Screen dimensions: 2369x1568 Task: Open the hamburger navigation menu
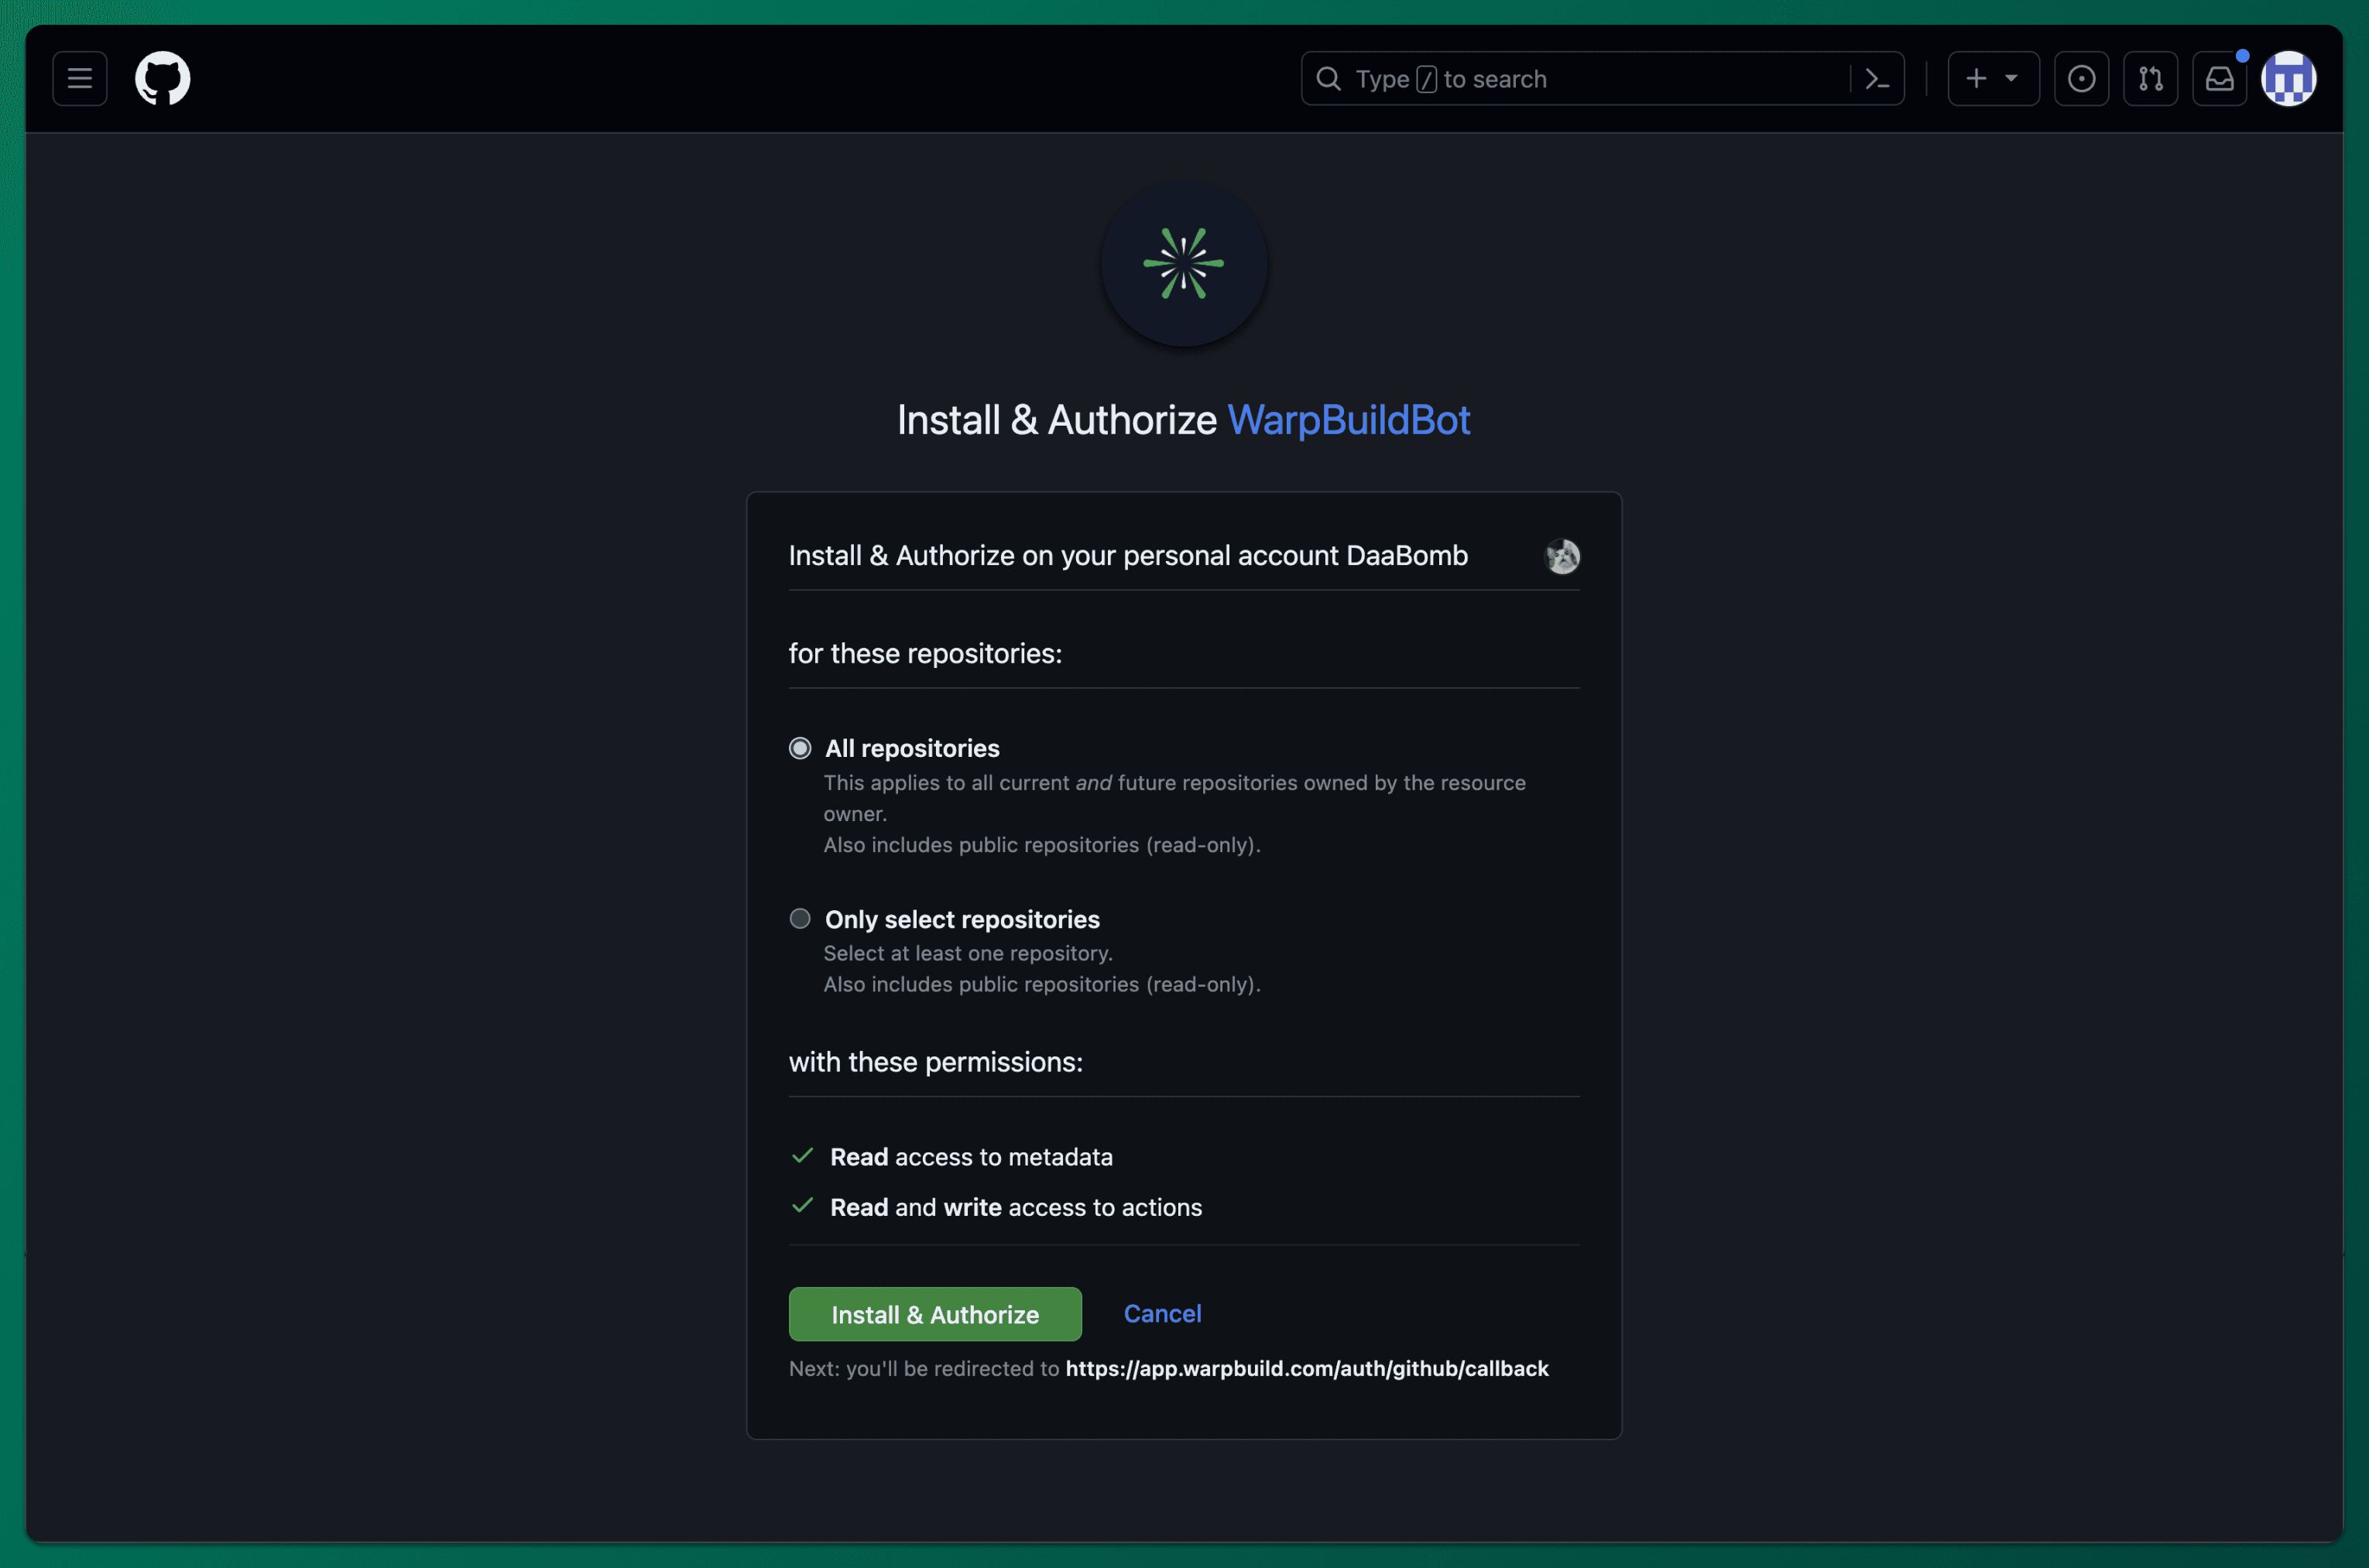click(79, 78)
